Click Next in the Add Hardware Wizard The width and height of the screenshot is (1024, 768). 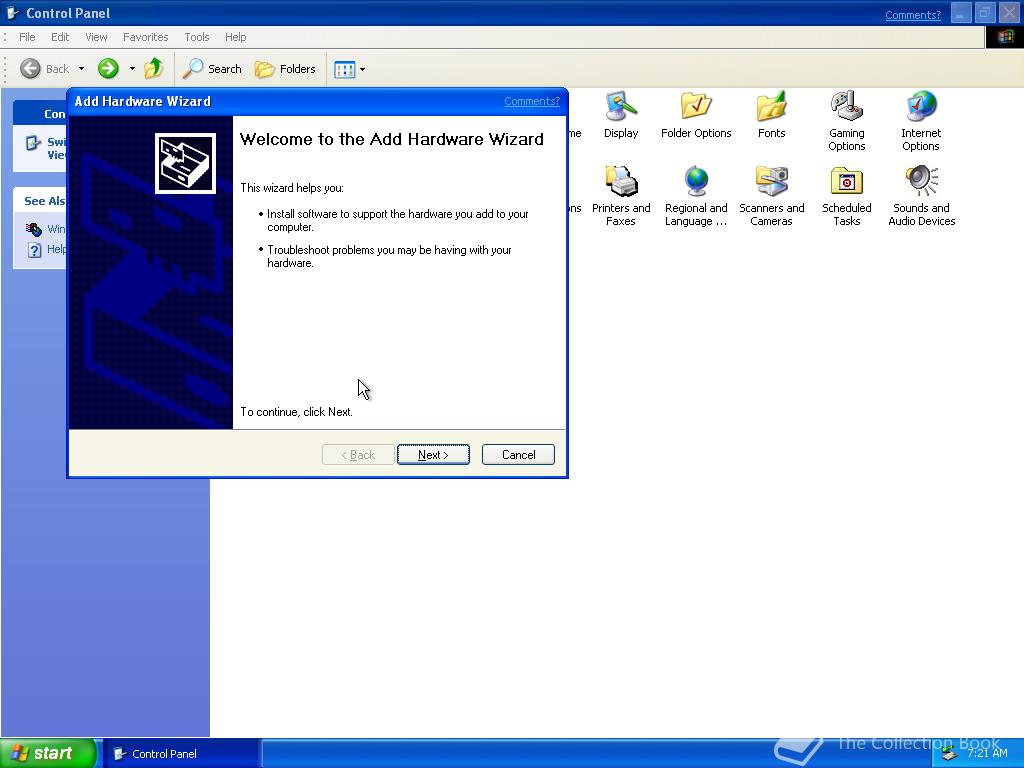point(433,455)
